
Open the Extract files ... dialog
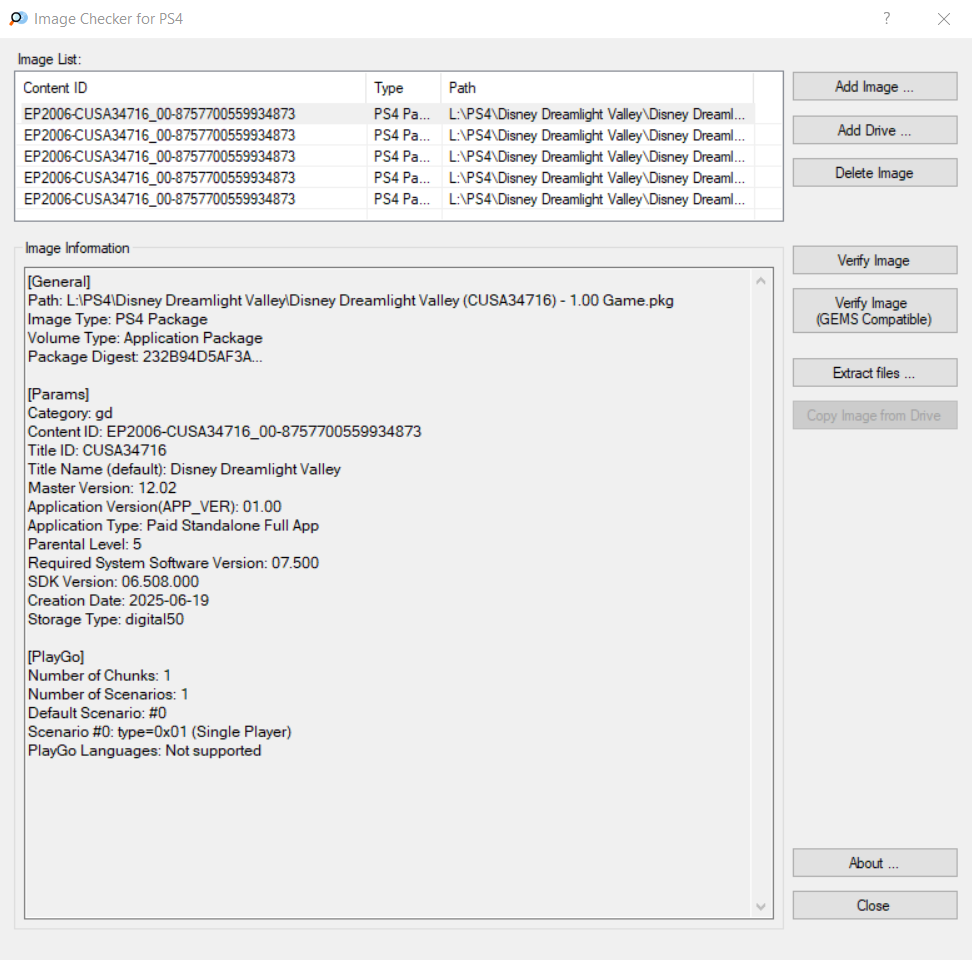coord(874,373)
